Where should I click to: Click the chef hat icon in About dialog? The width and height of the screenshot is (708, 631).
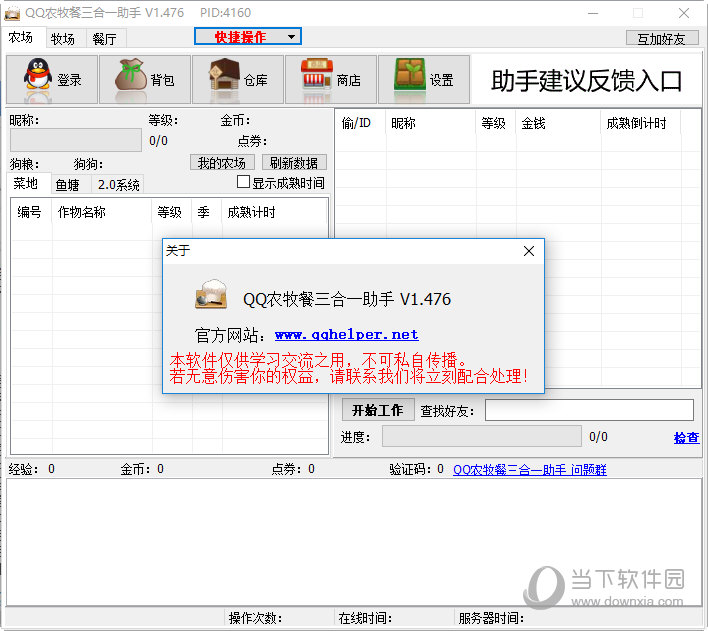pyautogui.click(x=211, y=294)
